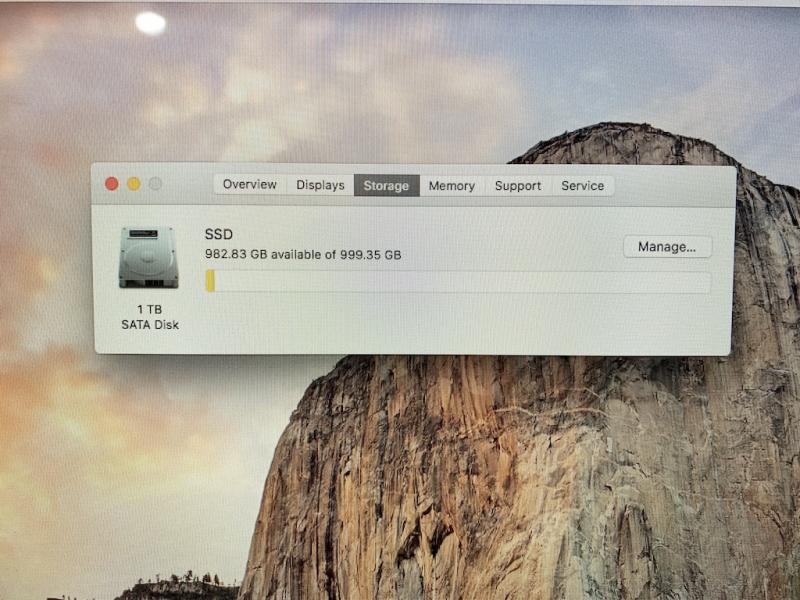Switch to the Service tab
The height and width of the screenshot is (600, 800).
[x=583, y=186]
